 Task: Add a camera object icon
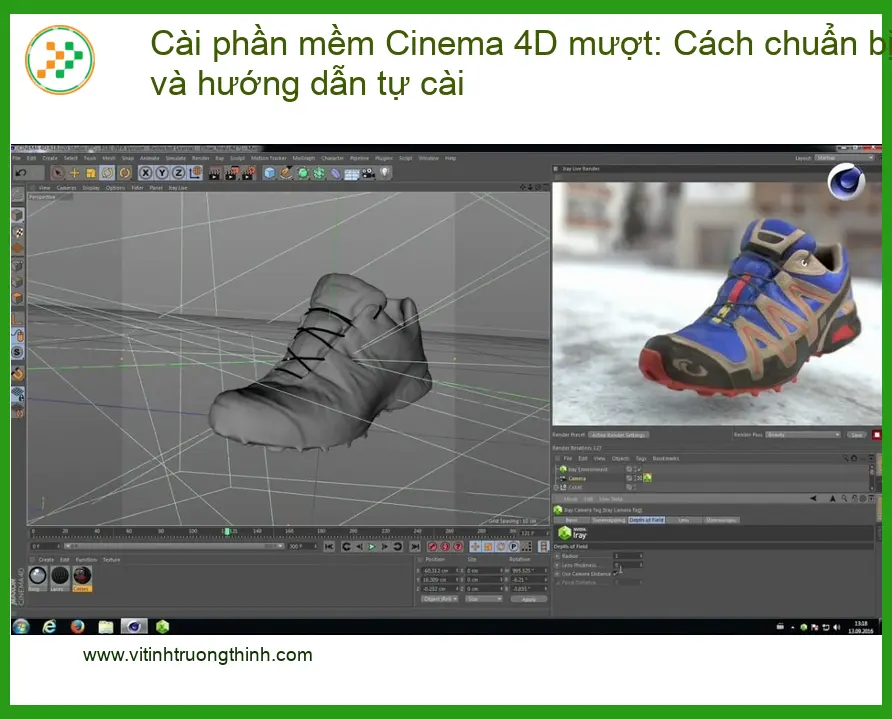click(369, 173)
